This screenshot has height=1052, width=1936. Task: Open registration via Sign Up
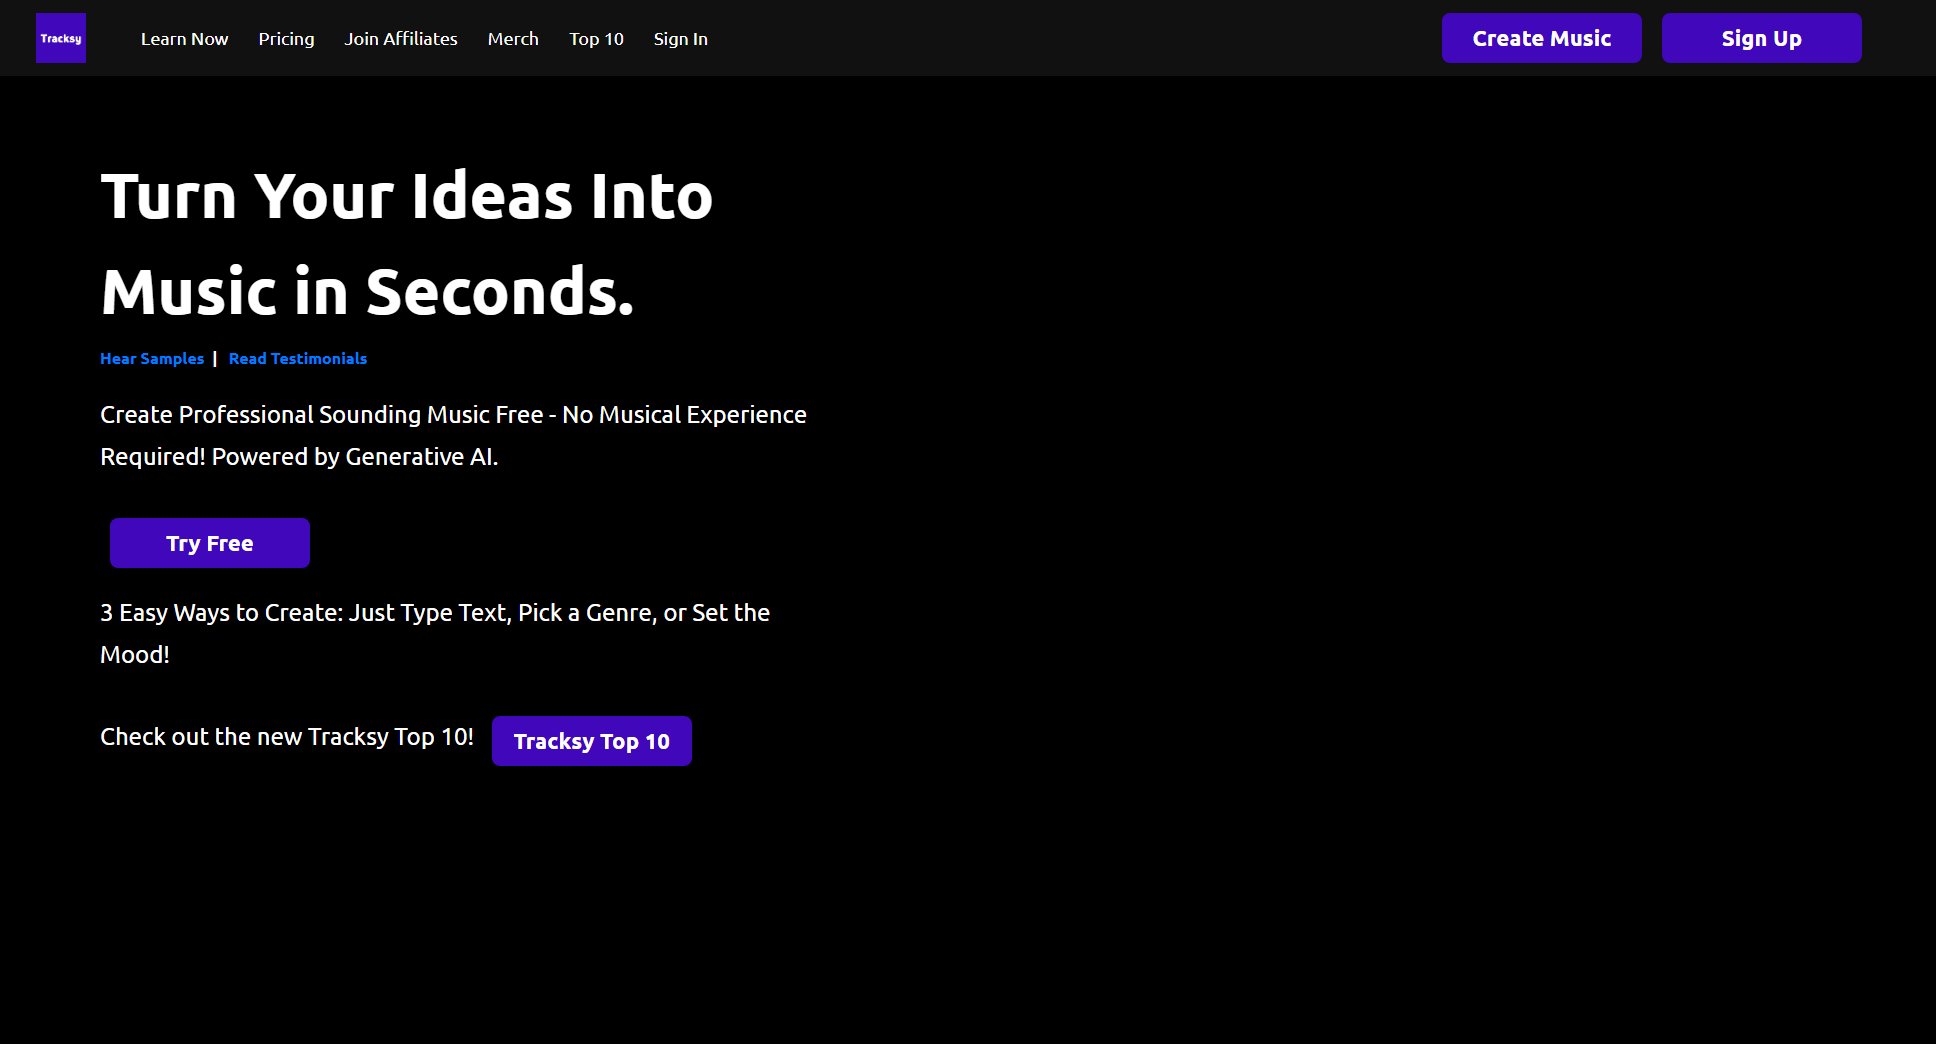pos(1761,37)
